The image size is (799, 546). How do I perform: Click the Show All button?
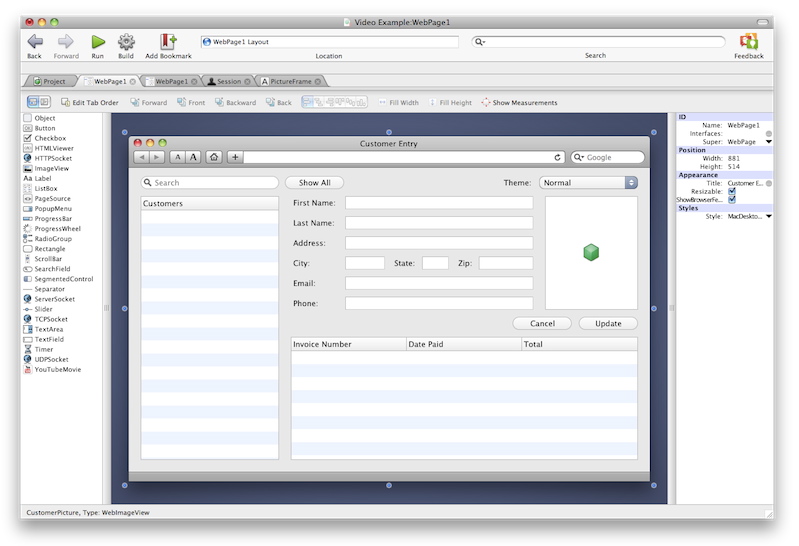click(314, 183)
